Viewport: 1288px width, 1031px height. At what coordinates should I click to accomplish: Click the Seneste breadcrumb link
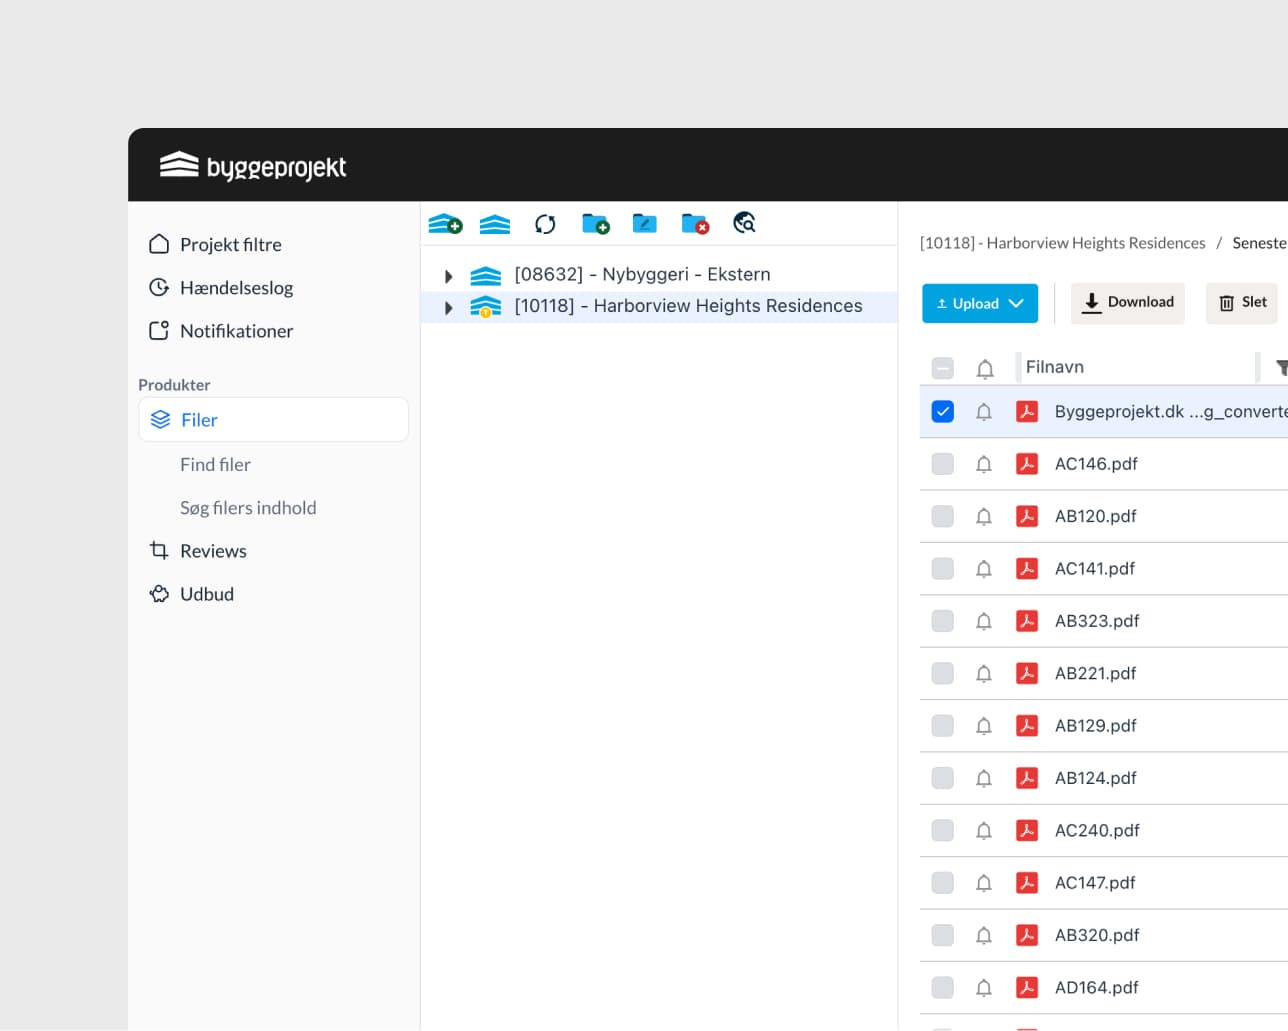[x=1260, y=243]
